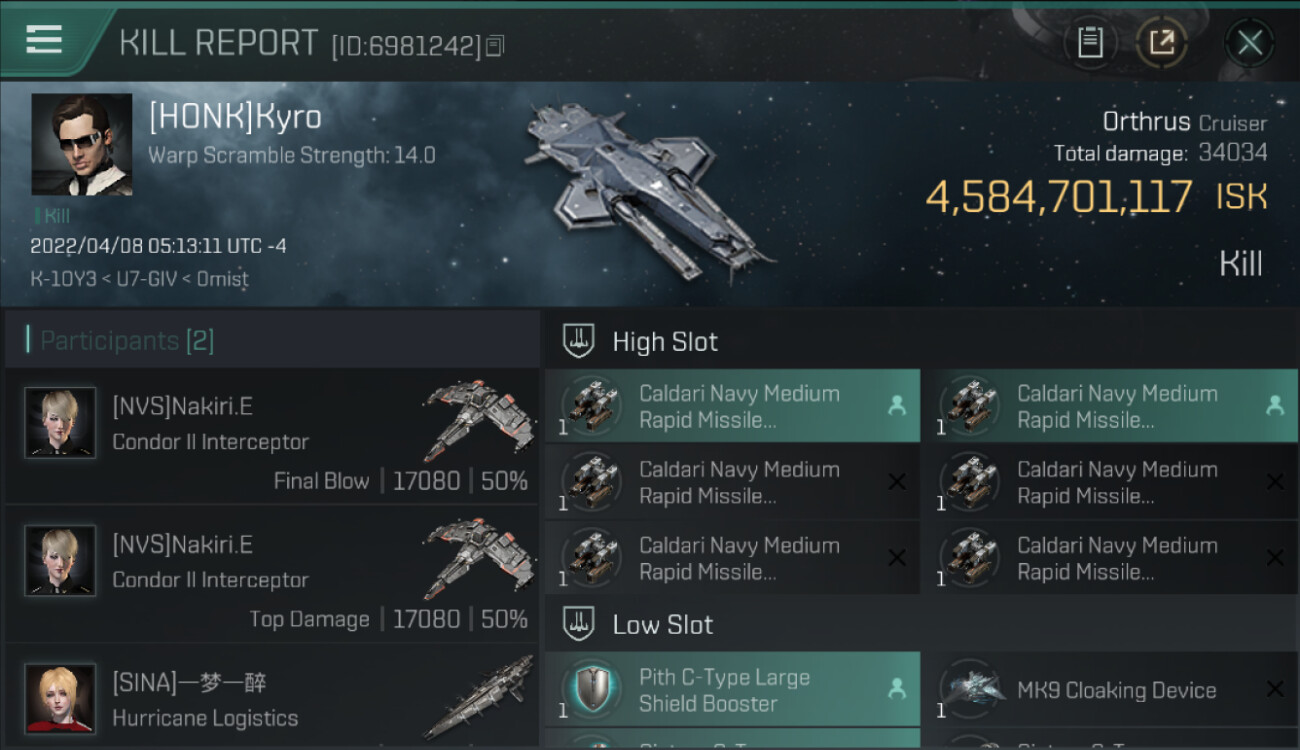Open Nakiri.E Final Blow participant entry
Screen dimensions: 1300x750
[x=272, y=435]
